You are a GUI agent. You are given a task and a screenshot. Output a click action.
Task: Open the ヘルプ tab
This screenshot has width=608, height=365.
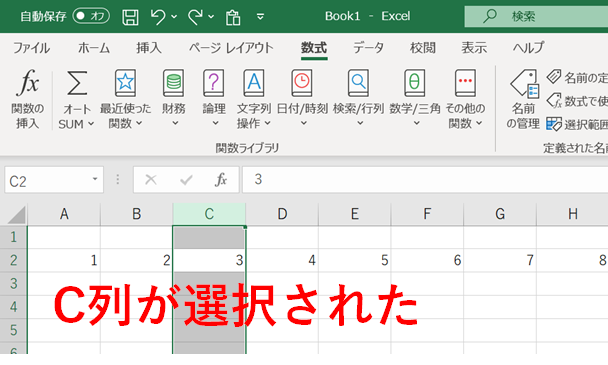[x=529, y=48]
